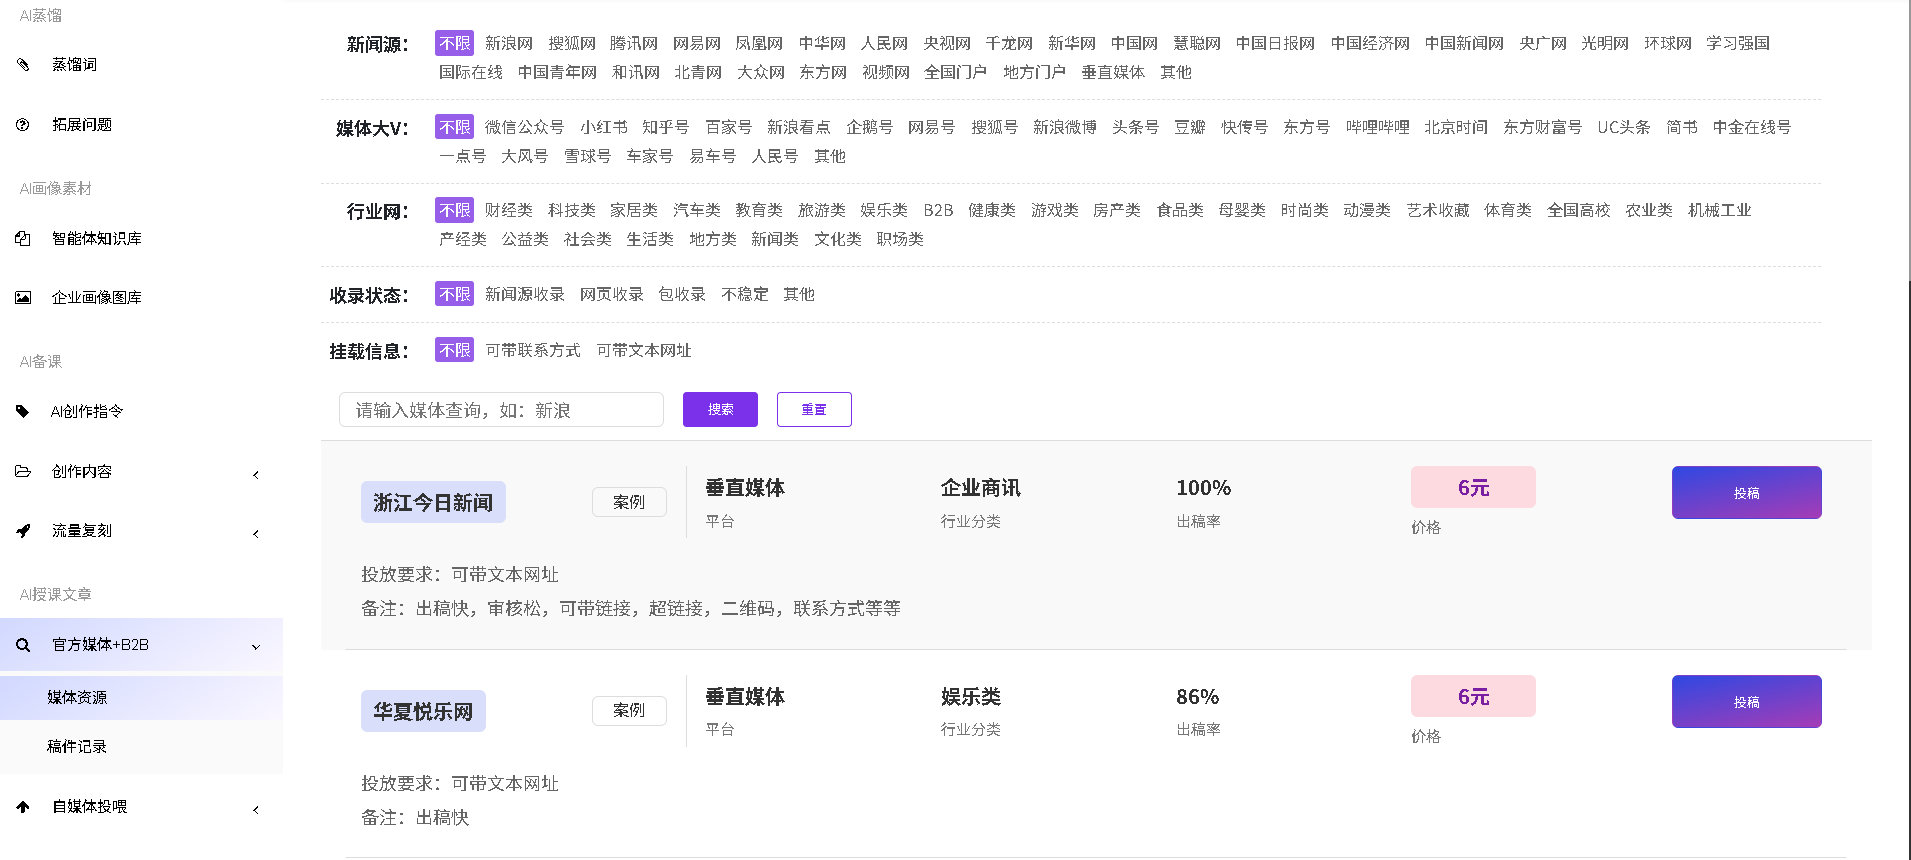The width and height of the screenshot is (1911, 860).
Task: Click the rocket icon beside 流量复刻
Action: coord(23,531)
